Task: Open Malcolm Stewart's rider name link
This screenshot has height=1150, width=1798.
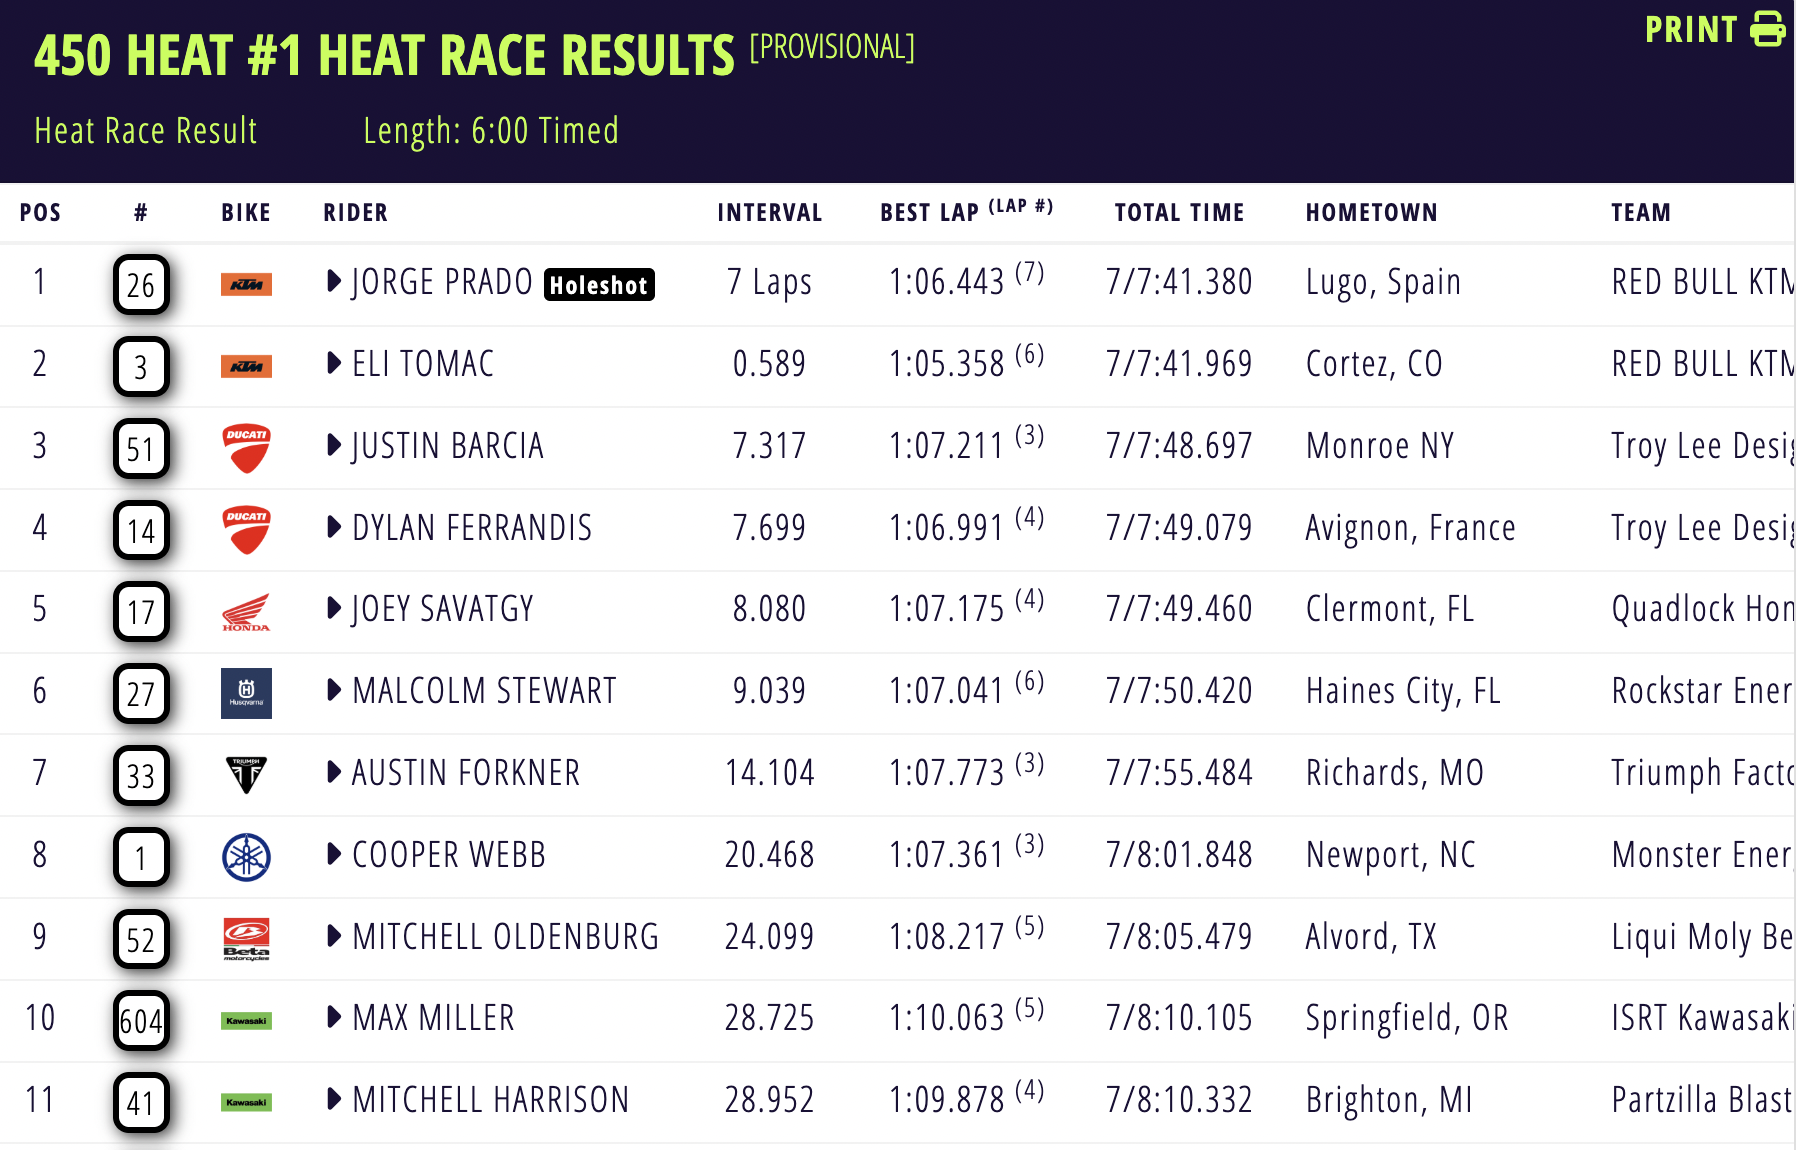Action: [x=484, y=691]
